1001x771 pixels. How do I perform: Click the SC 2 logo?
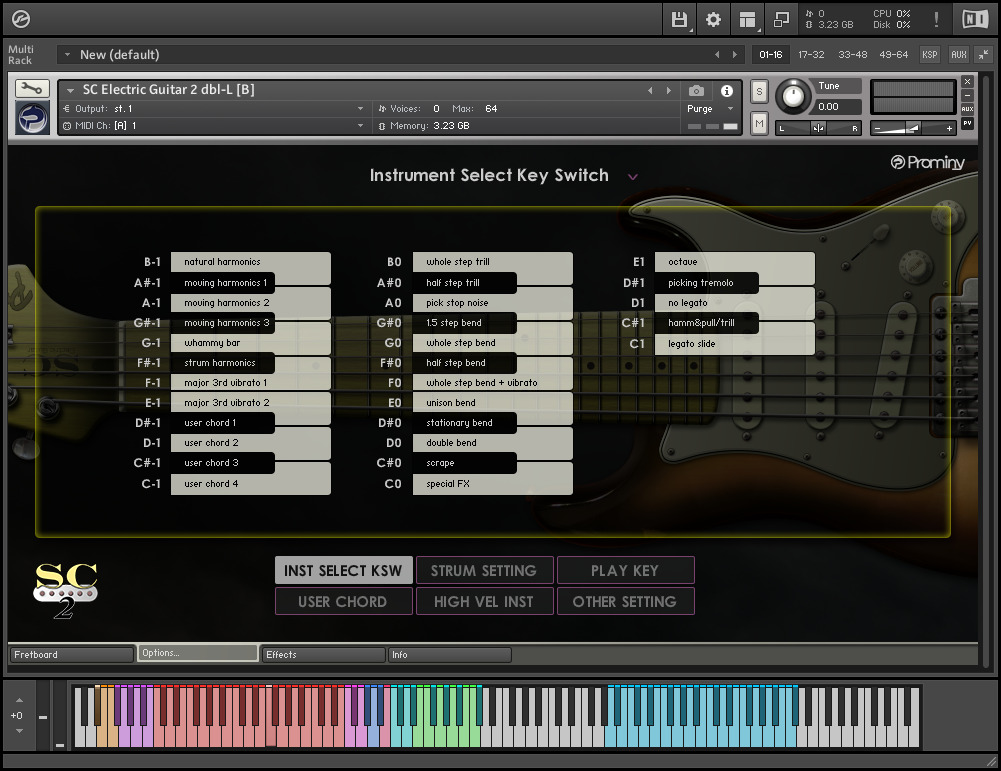tap(65, 590)
